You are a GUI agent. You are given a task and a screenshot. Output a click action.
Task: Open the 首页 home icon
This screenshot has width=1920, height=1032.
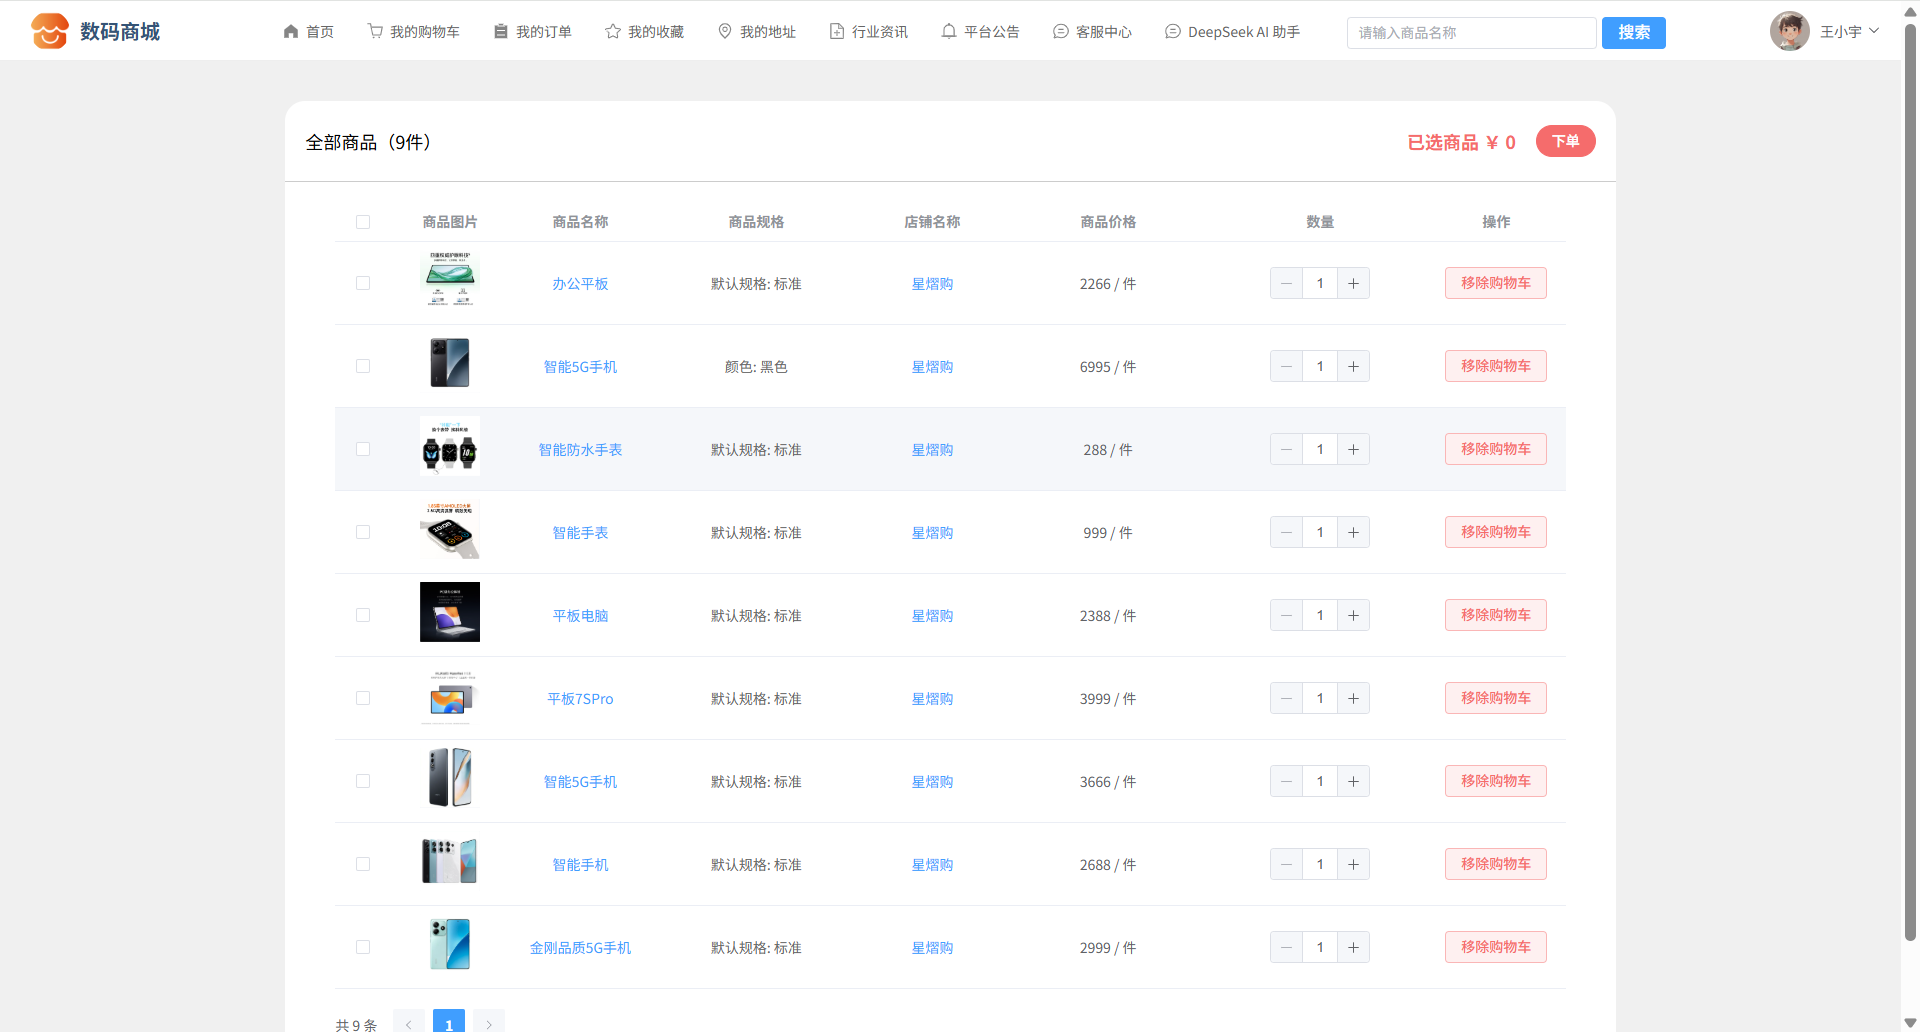pyautogui.click(x=291, y=32)
